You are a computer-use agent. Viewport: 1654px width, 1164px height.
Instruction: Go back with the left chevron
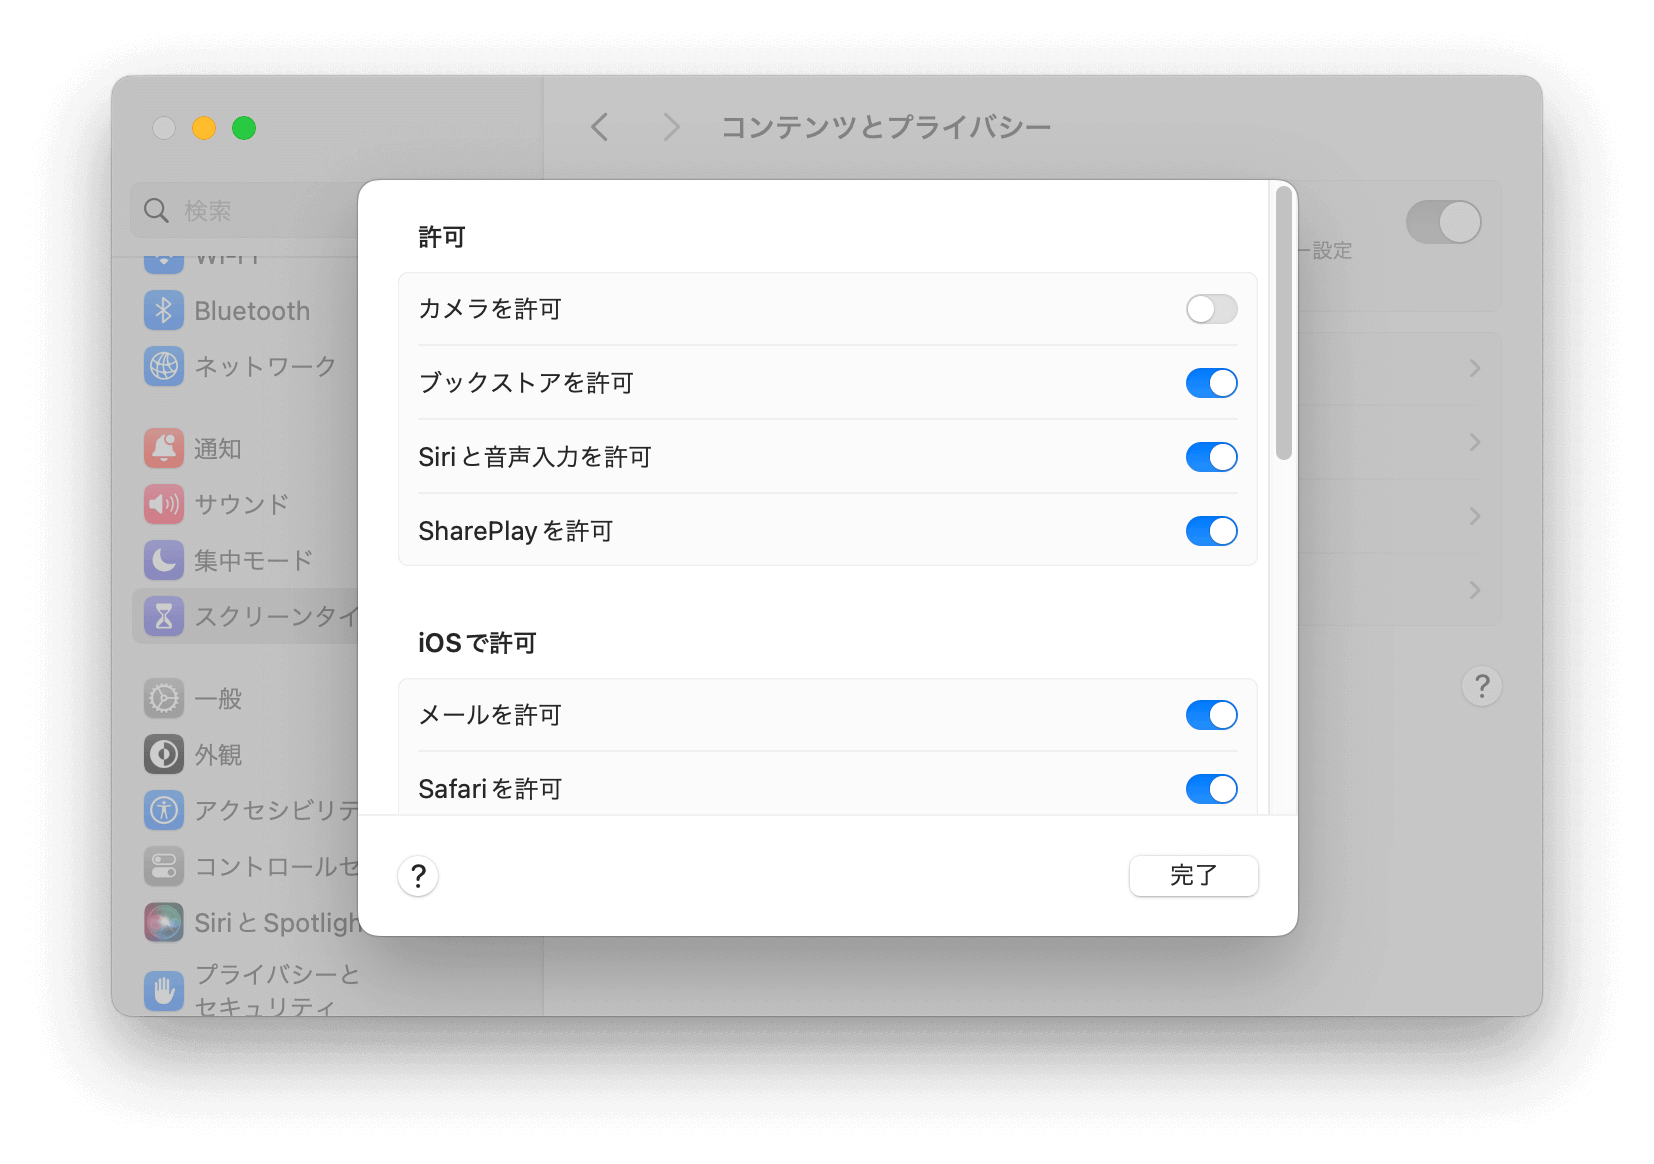[600, 127]
